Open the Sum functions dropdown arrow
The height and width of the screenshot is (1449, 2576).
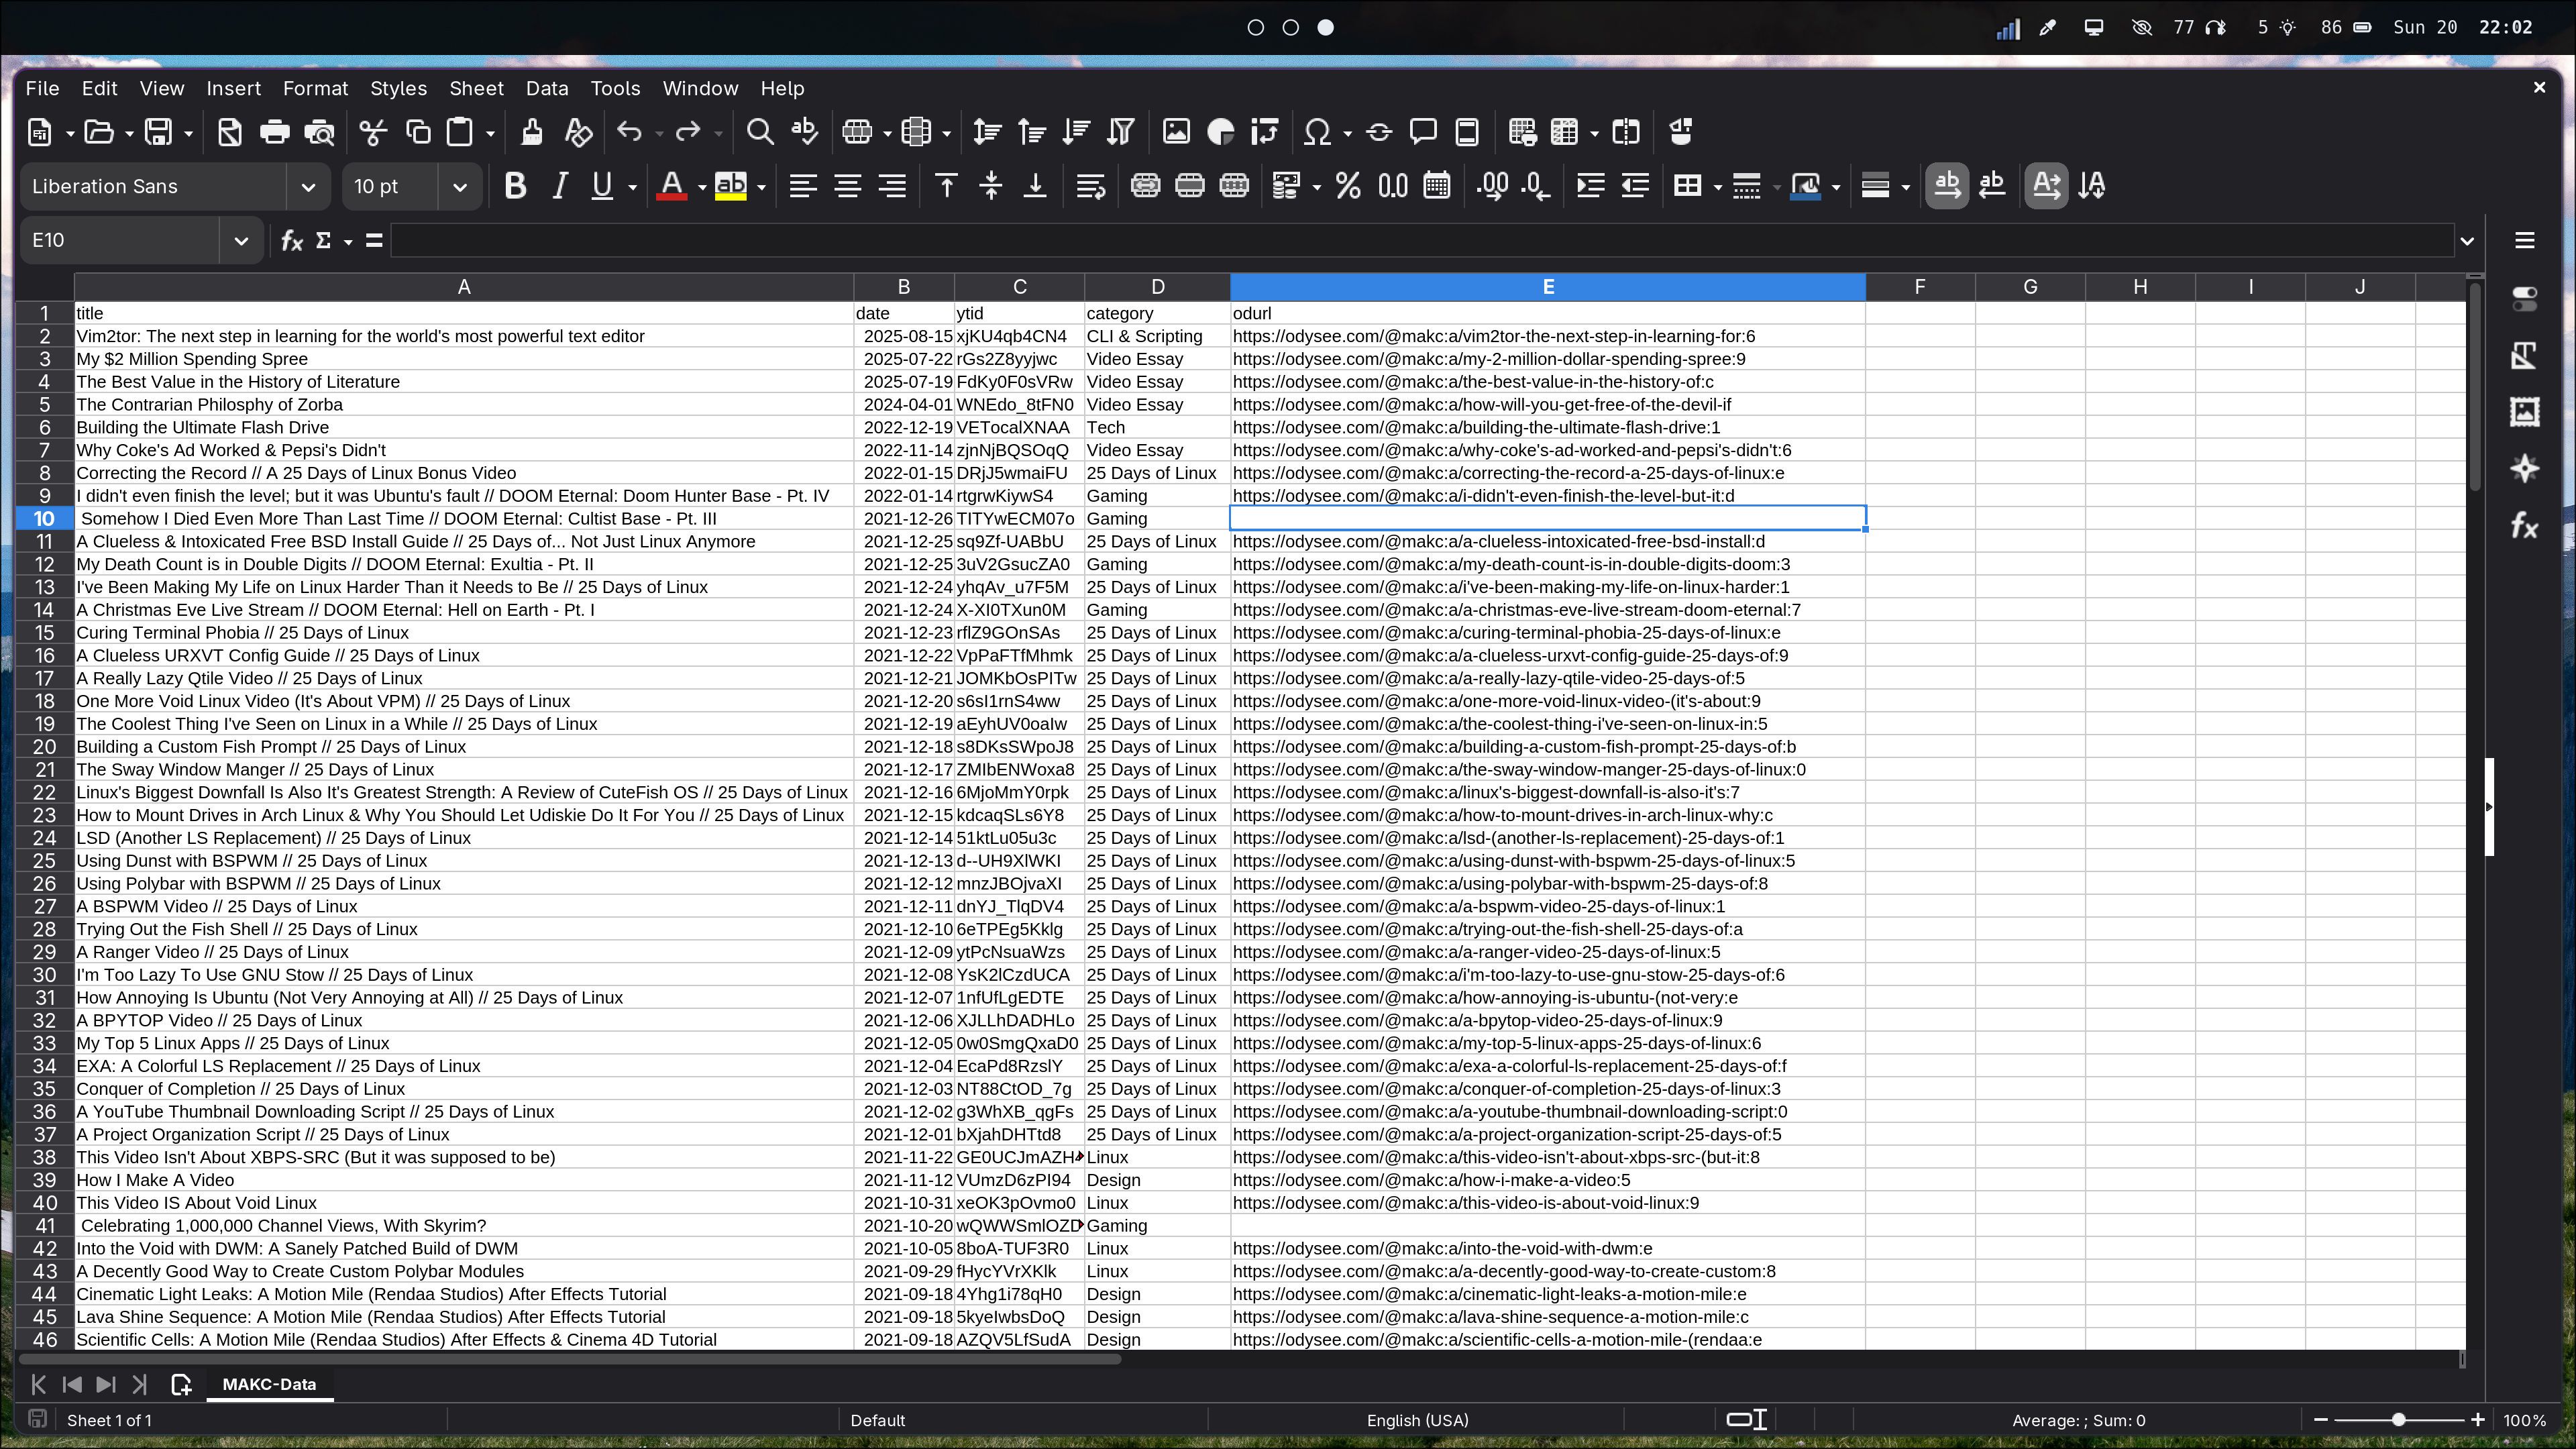click(348, 241)
